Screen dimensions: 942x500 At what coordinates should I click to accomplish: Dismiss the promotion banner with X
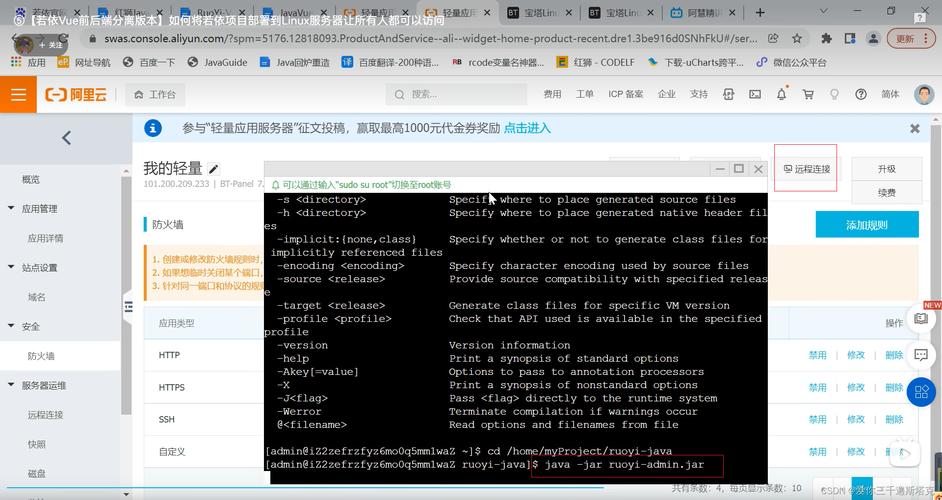[x=914, y=129]
